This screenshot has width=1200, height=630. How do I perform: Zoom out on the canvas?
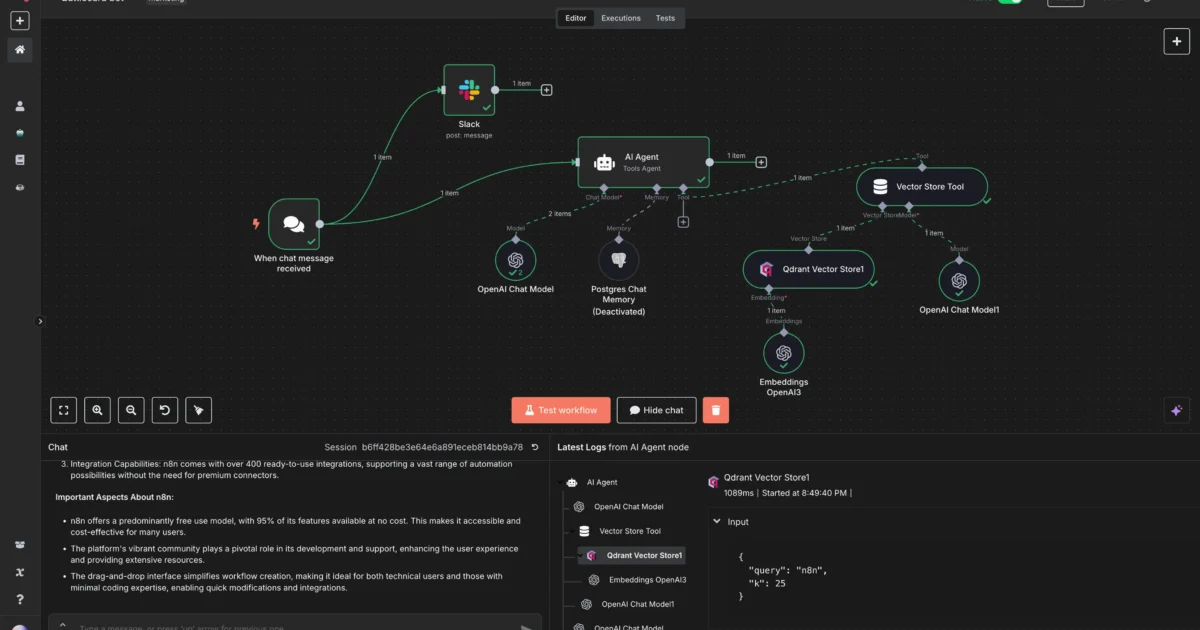[131, 410]
